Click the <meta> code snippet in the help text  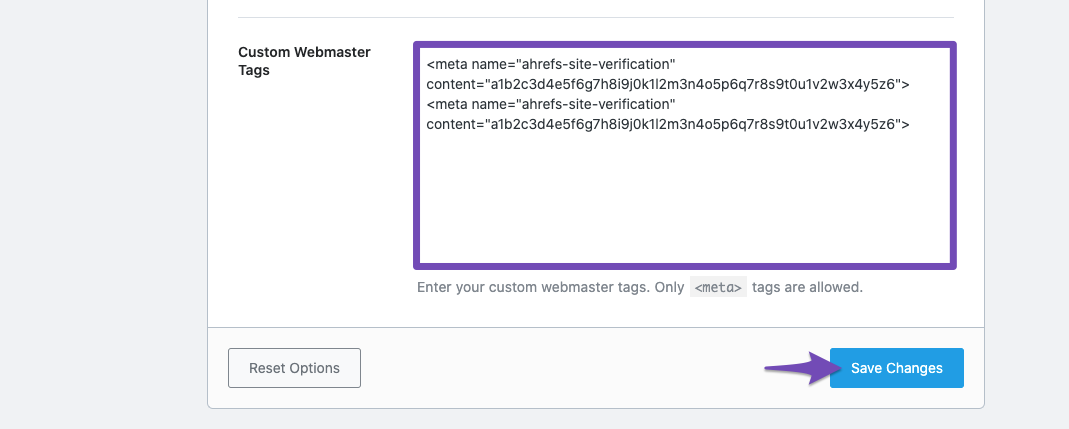click(x=718, y=288)
